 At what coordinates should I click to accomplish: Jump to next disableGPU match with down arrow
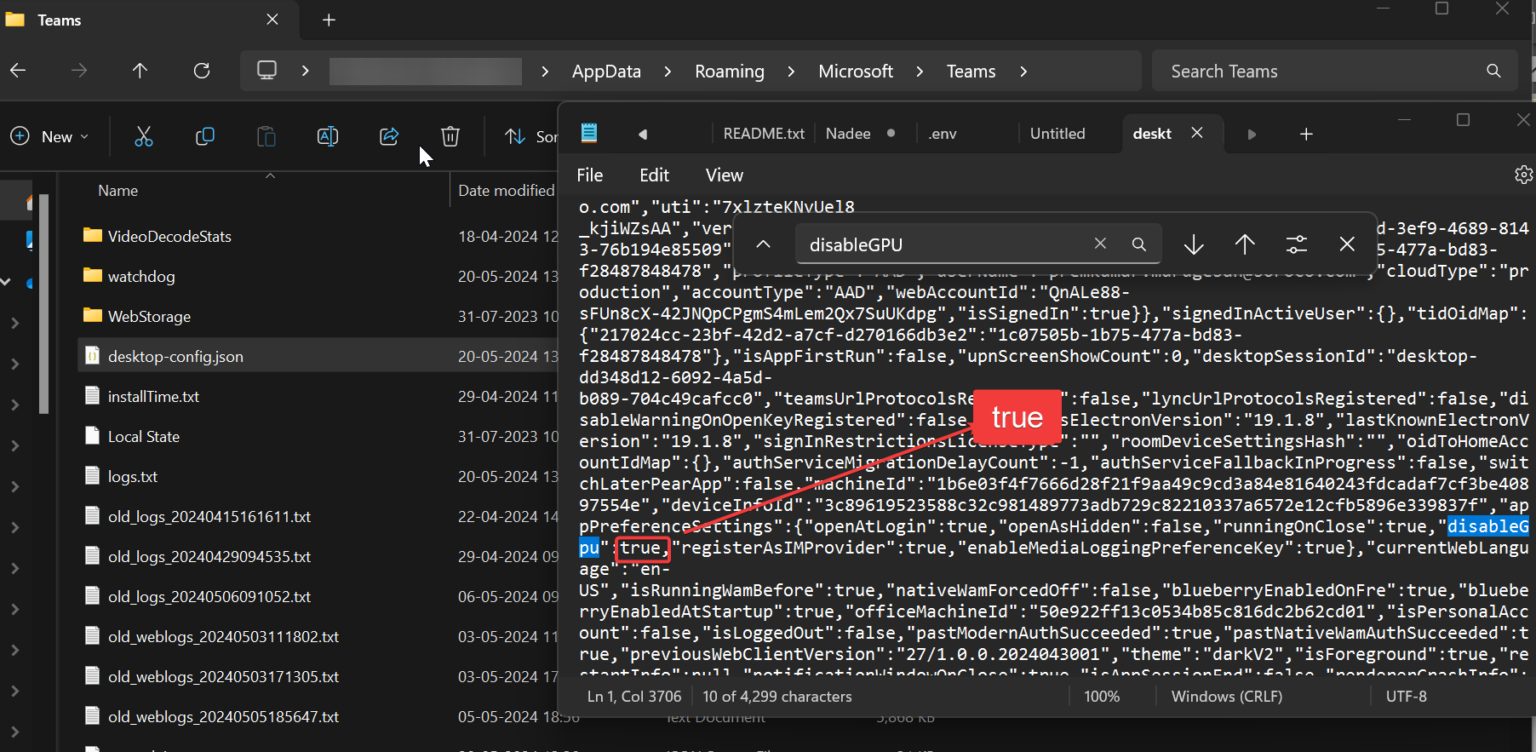pyautogui.click(x=1192, y=243)
